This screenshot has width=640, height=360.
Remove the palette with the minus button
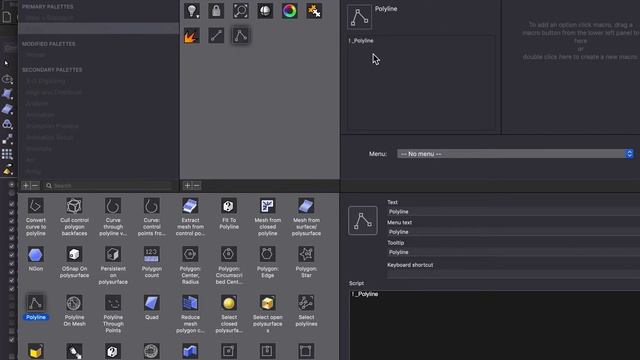point(35,186)
